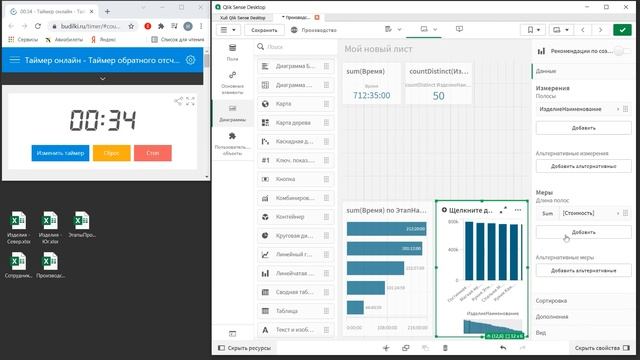Click Добавить under Меры

(x=584, y=232)
